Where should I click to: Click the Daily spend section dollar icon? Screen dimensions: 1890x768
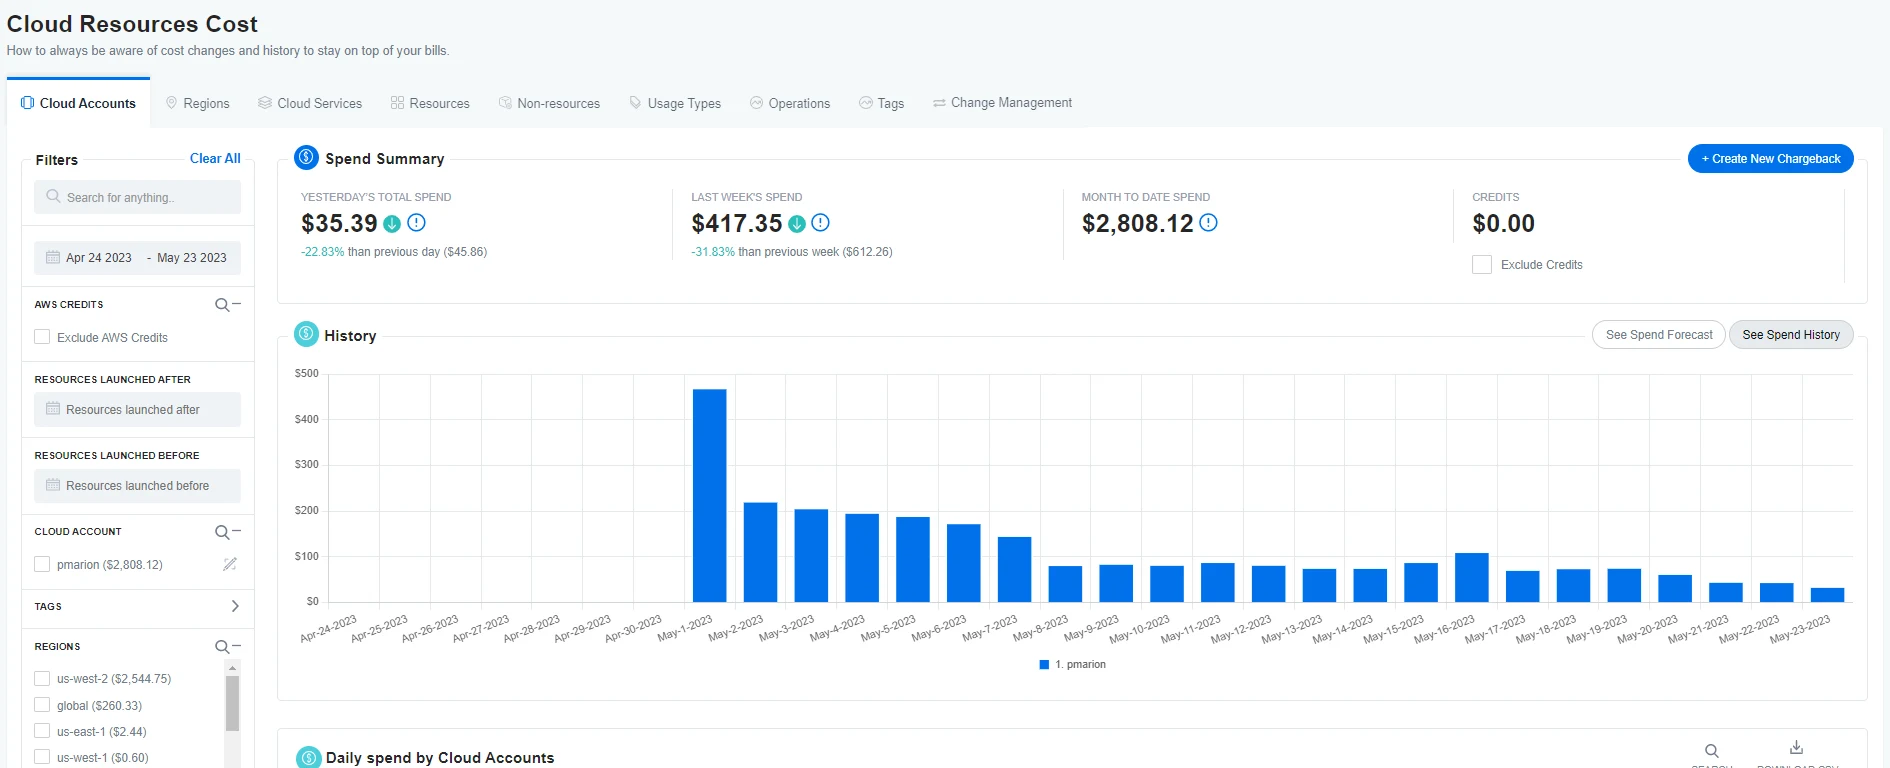click(x=308, y=757)
